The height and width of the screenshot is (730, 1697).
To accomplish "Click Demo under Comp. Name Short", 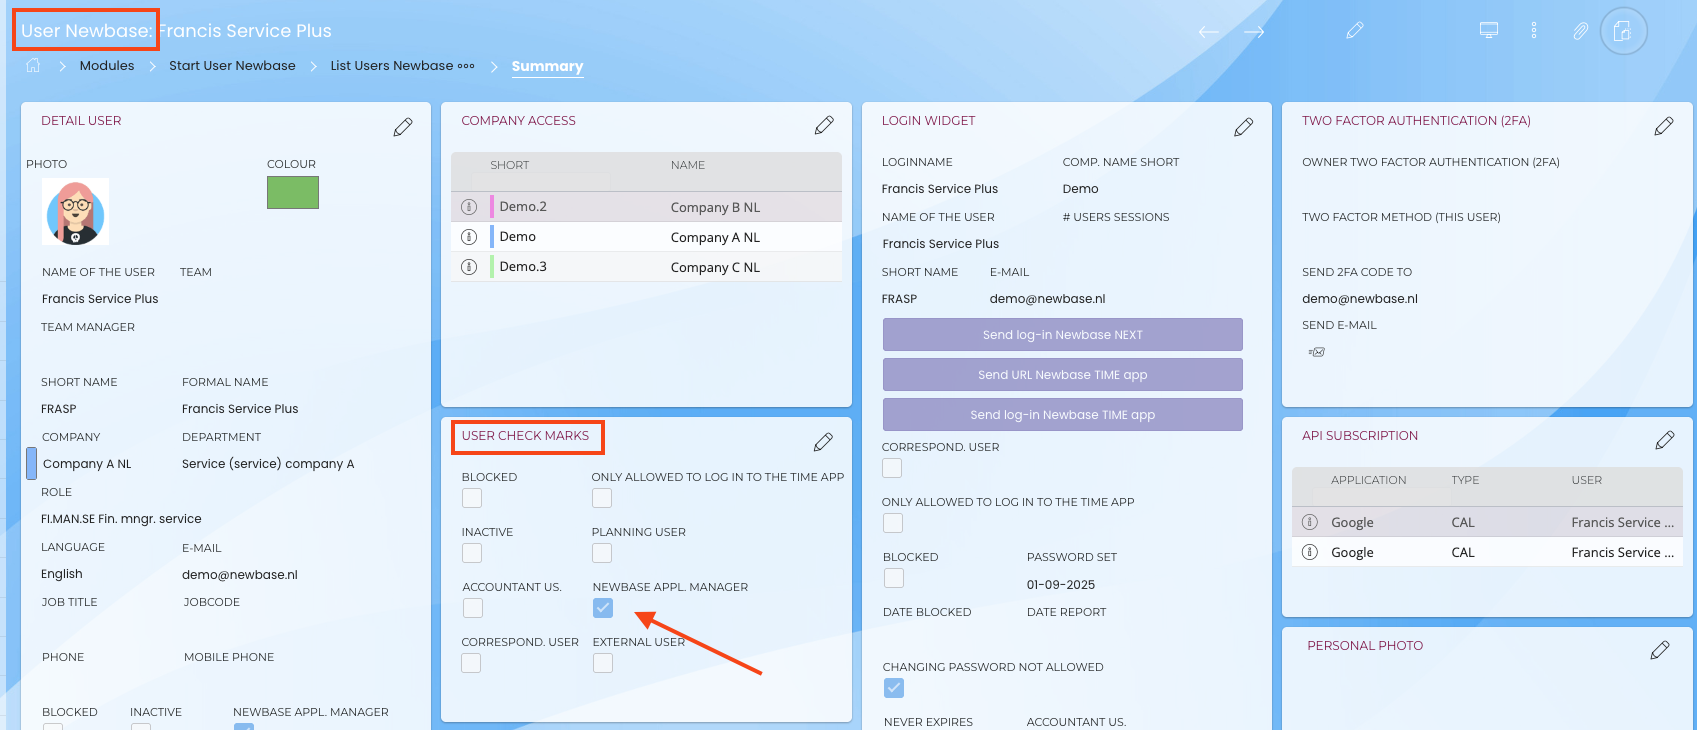I will [x=1080, y=189].
